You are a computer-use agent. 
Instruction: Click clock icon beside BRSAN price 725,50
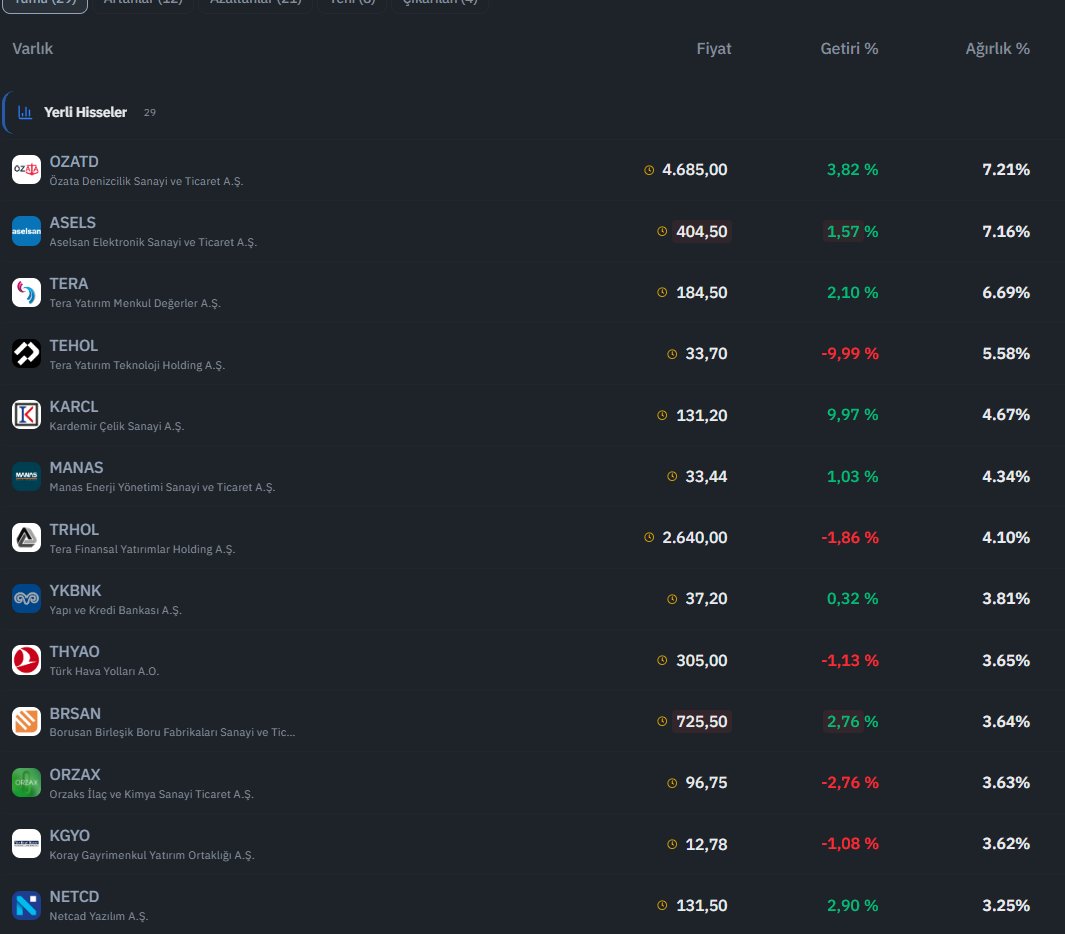(662, 721)
